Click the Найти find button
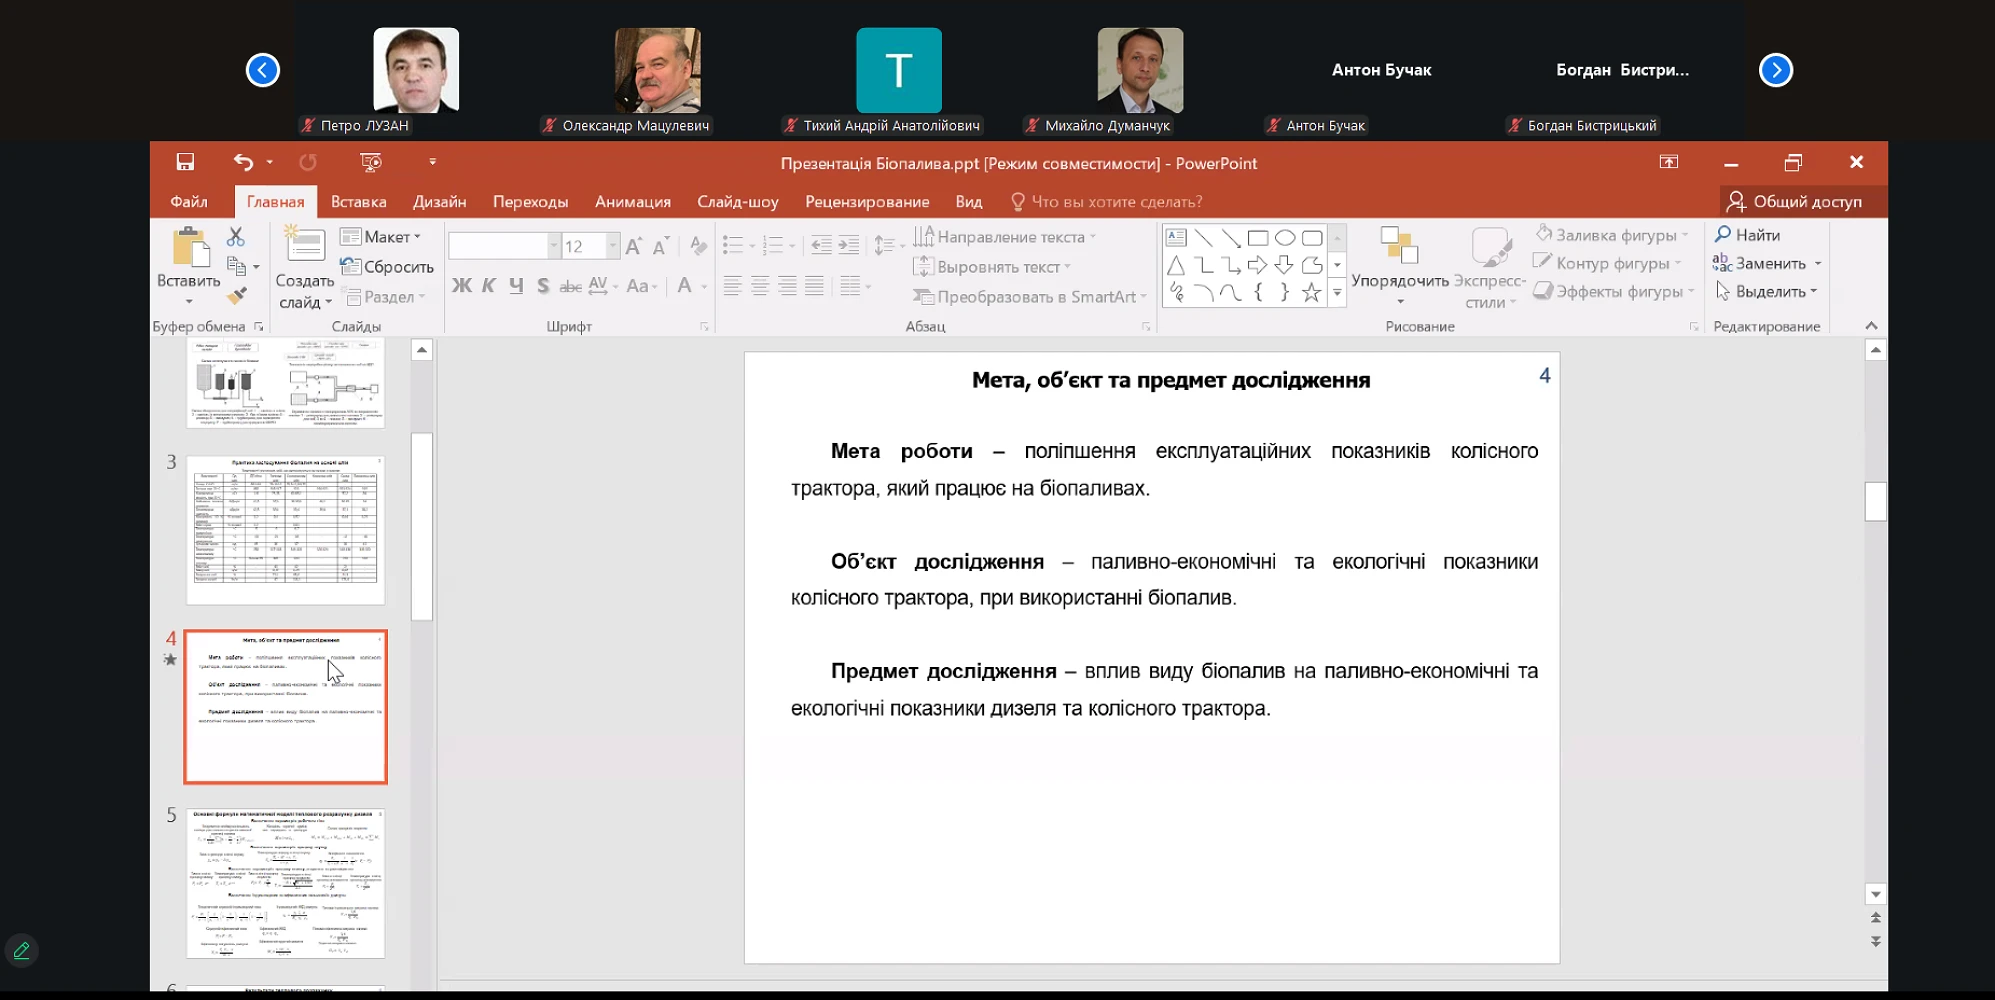The height and width of the screenshot is (1000, 1995). pos(1747,235)
